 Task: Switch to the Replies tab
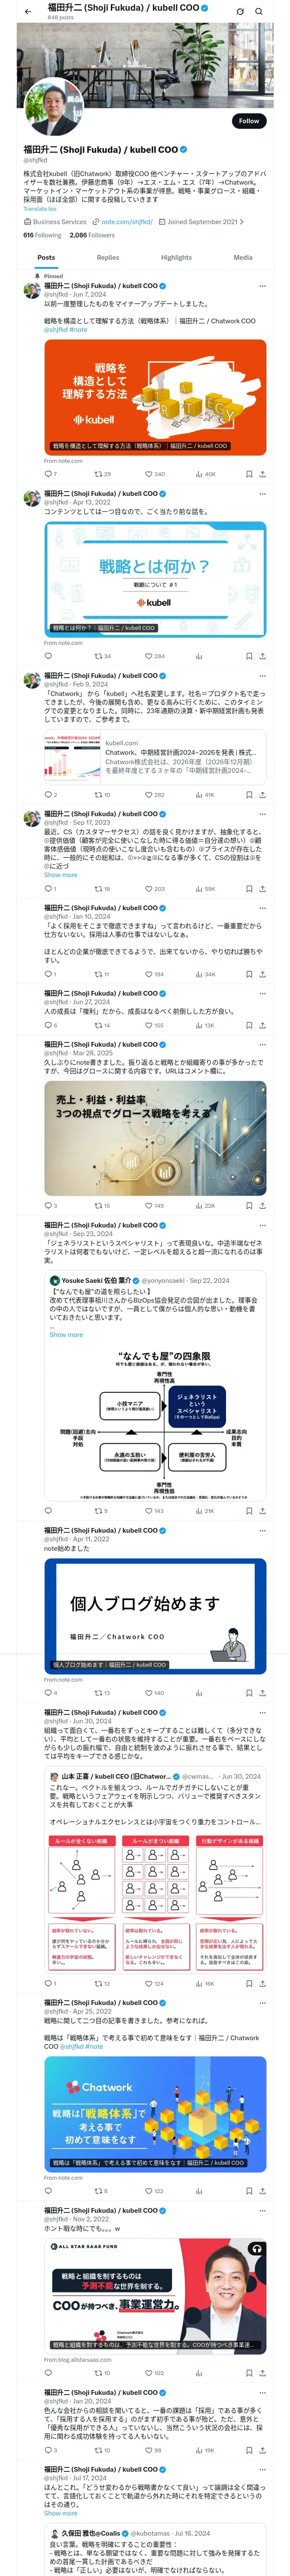tap(108, 257)
